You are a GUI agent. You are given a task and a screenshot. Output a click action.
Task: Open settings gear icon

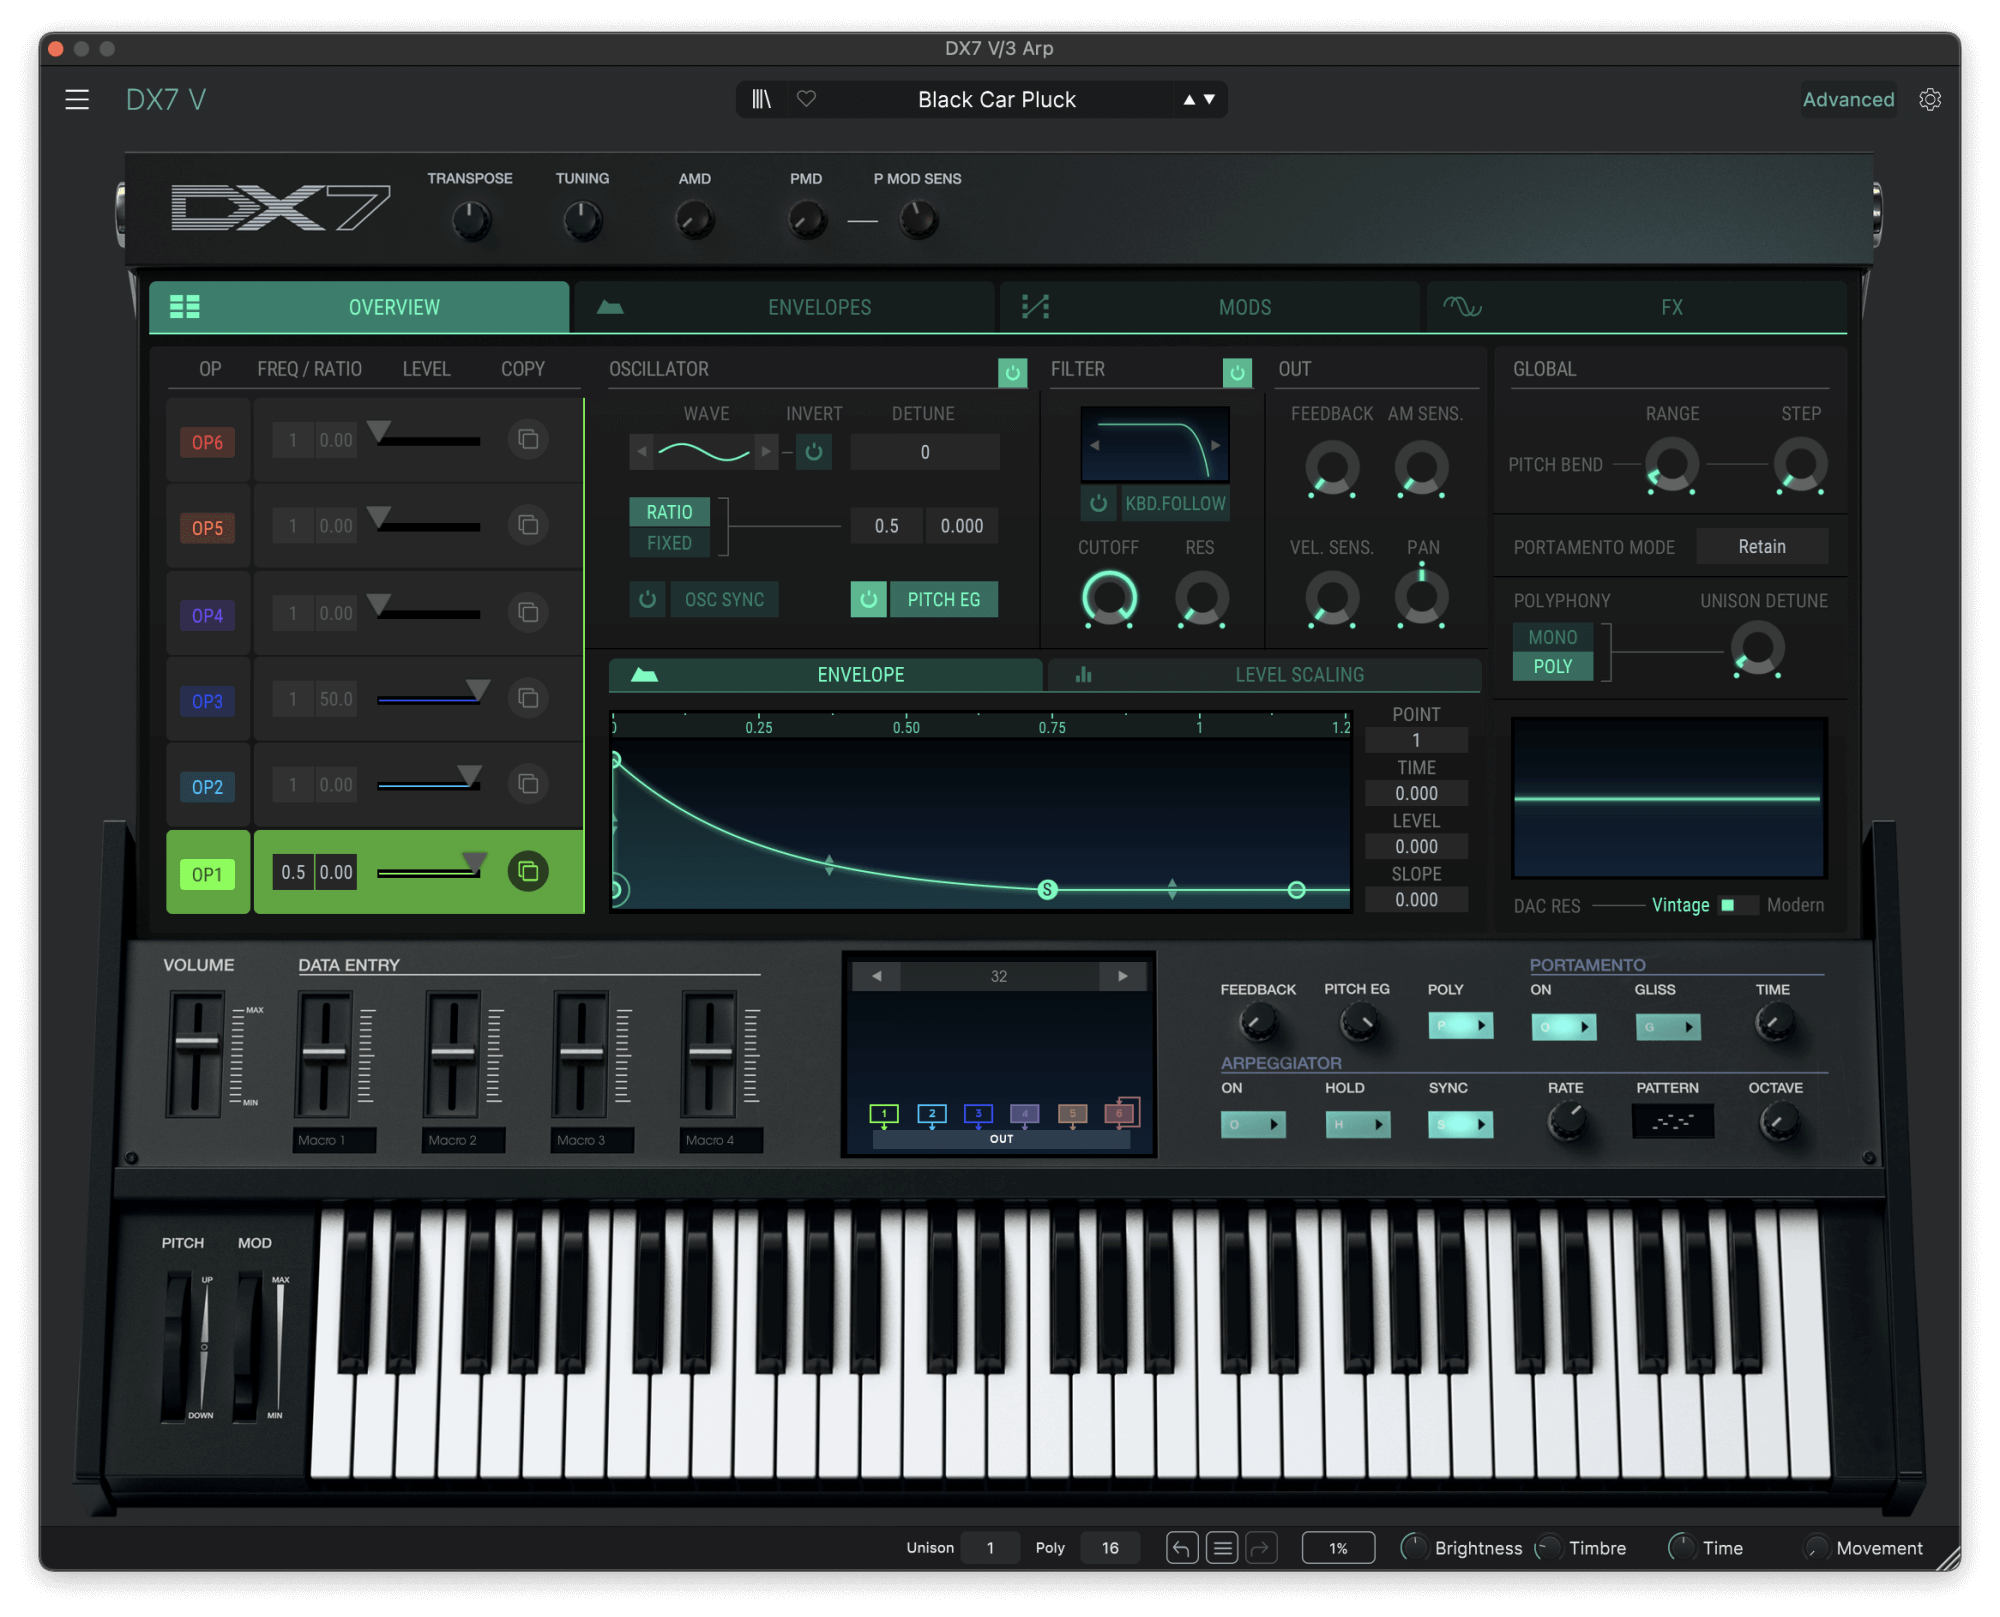click(x=1930, y=100)
